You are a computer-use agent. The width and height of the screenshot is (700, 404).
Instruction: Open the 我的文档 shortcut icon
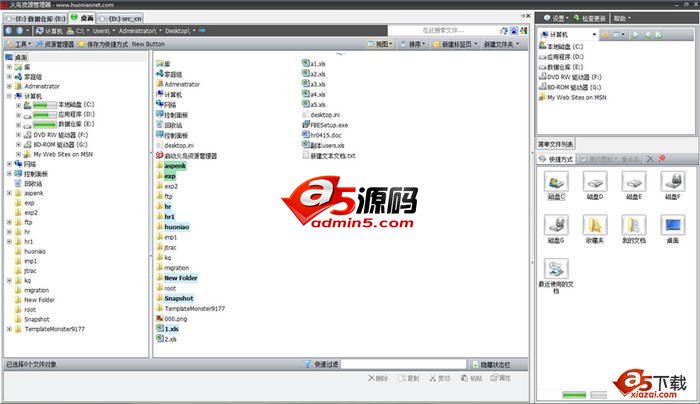click(x=633, y=225)
